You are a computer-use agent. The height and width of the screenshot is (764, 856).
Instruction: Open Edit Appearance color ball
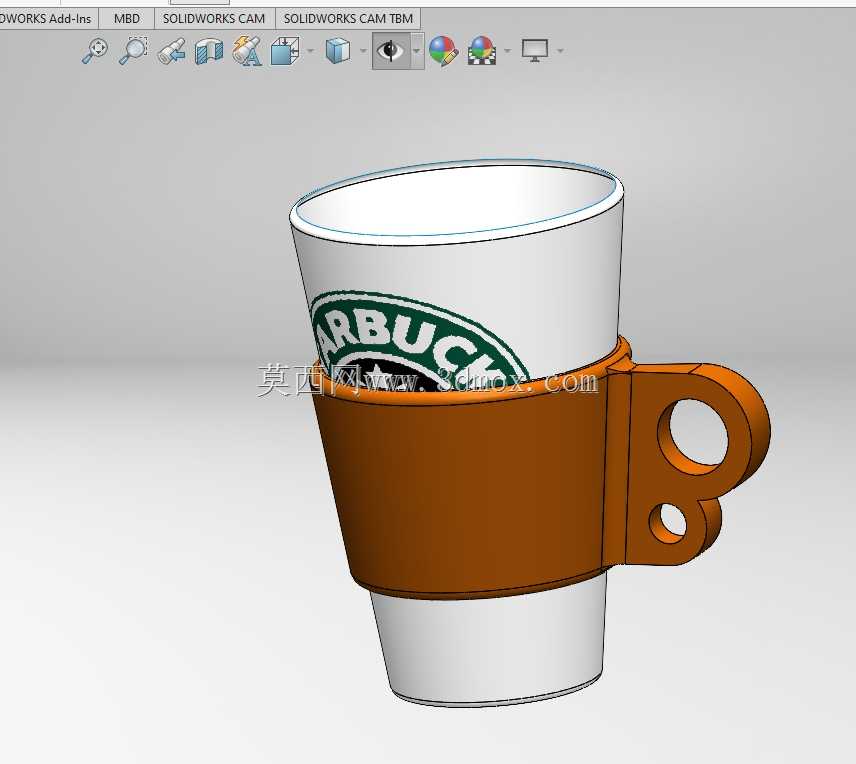pyautogui.click(x=443, y=51)
